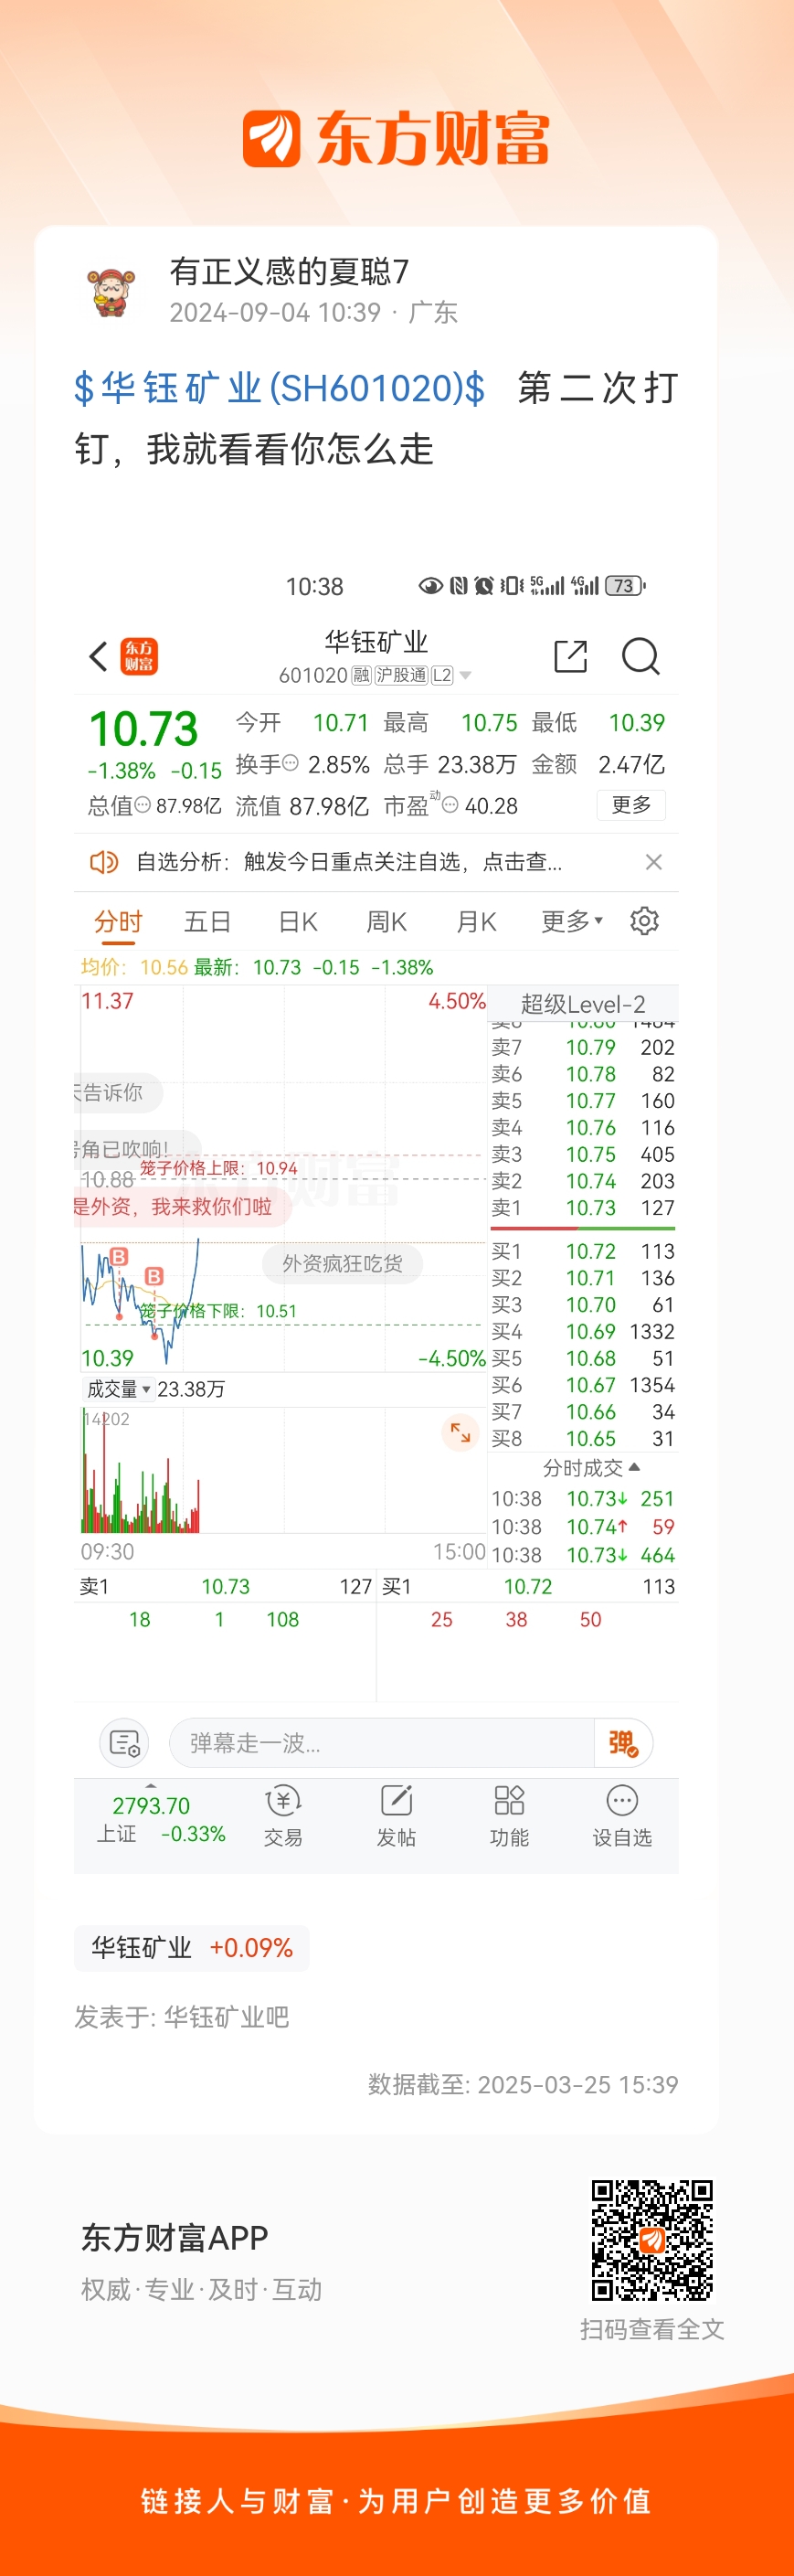Screen dimensions: 794x2576
Task: Expand the 上证 index bar
Action: coord(151,1786)
